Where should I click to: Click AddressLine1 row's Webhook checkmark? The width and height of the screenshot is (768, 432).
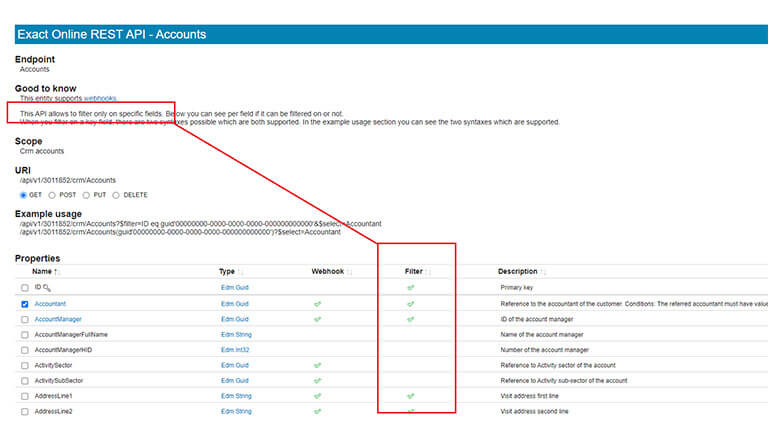pyautogui.click(x=317, y=396)
